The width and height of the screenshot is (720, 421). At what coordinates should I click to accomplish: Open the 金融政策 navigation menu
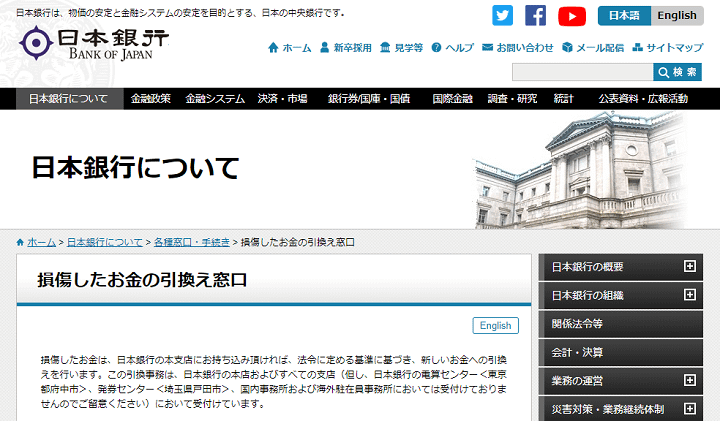pyautogui.click(x=150, y=99)
